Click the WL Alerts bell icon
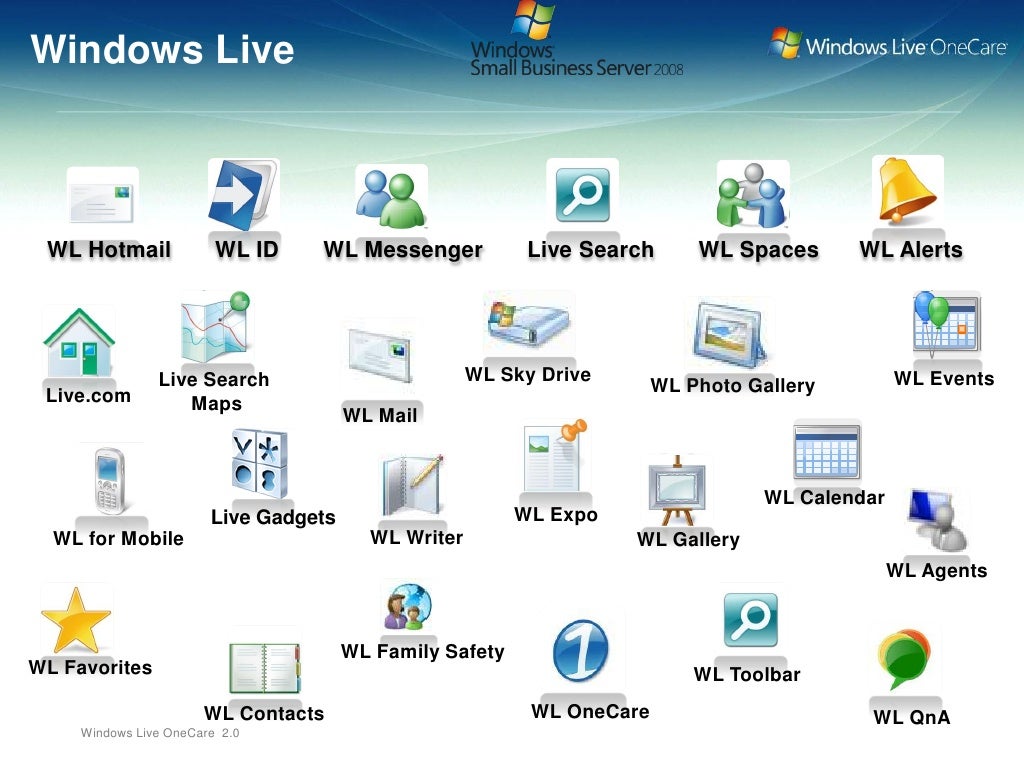 [x=906, y=190]
